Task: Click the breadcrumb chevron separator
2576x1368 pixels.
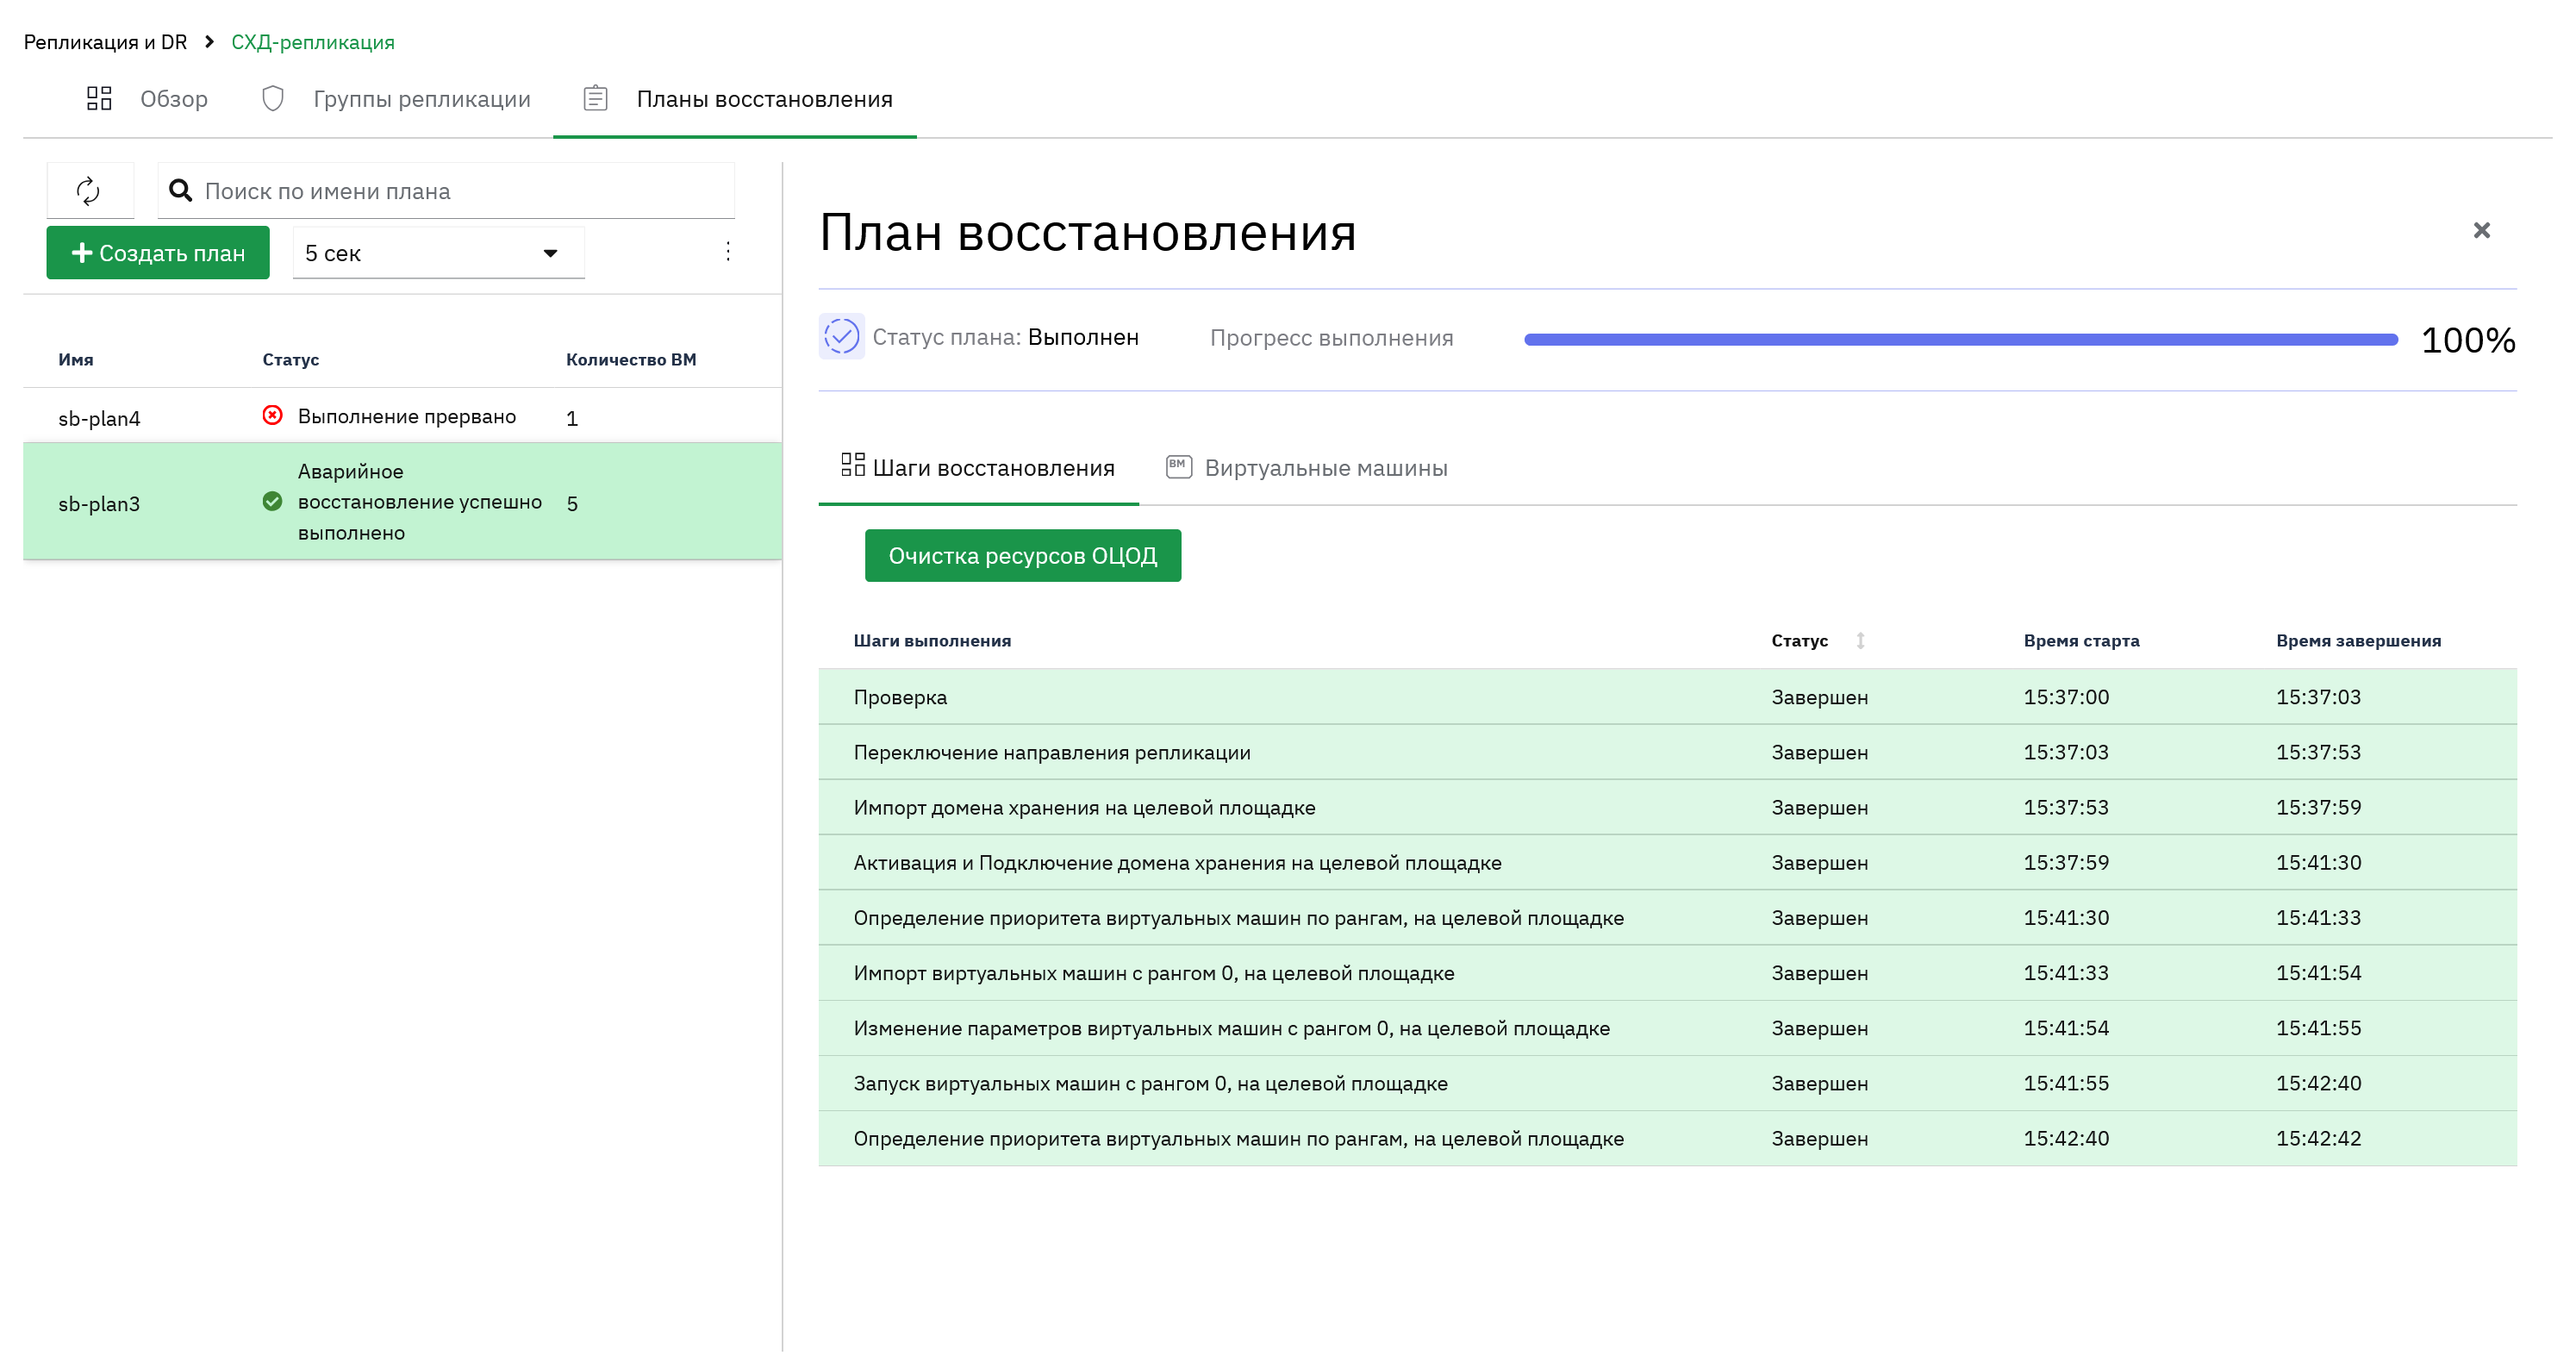Action: click(x=209, y=42)
